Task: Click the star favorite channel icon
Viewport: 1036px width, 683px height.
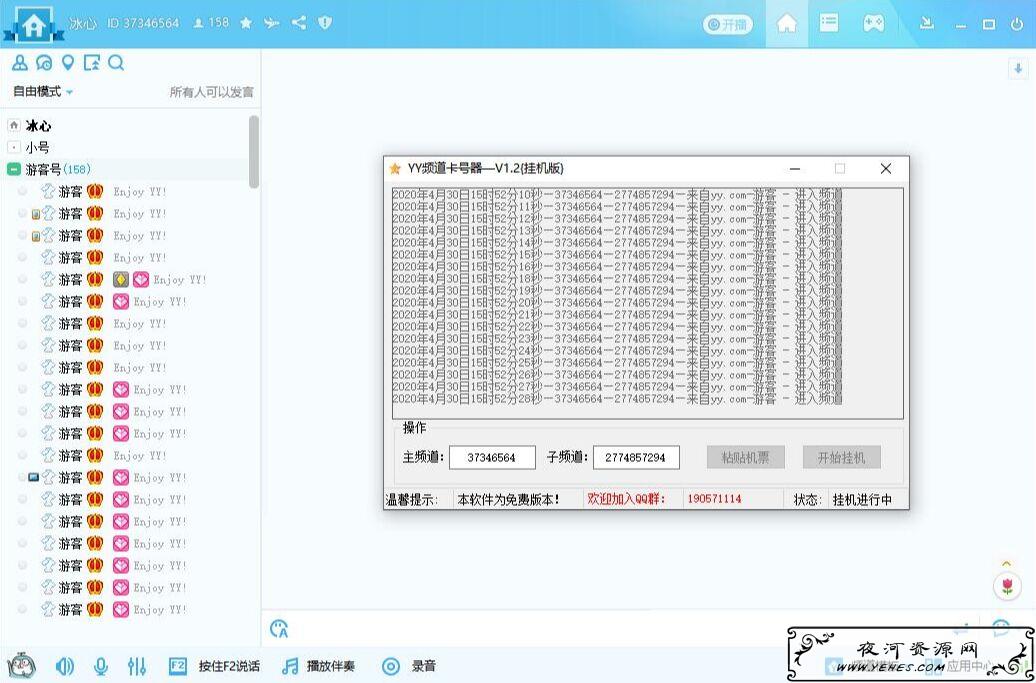Action: click(x=246, y=23)
